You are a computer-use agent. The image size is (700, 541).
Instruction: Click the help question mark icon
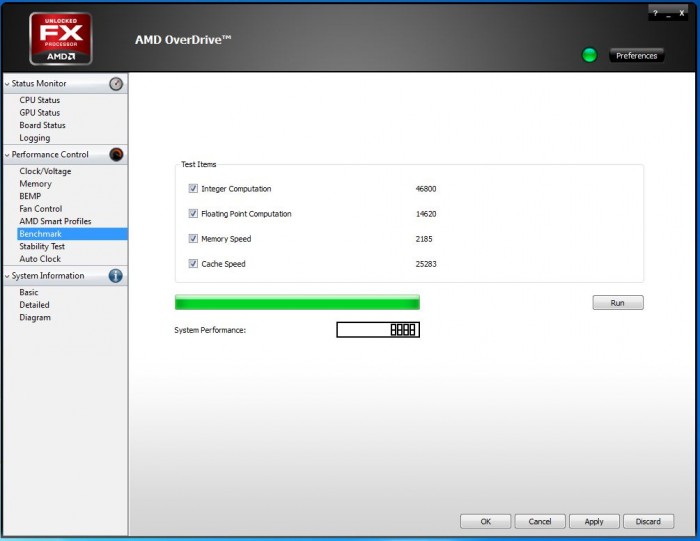pyautogui.click(x=655, y=13)
